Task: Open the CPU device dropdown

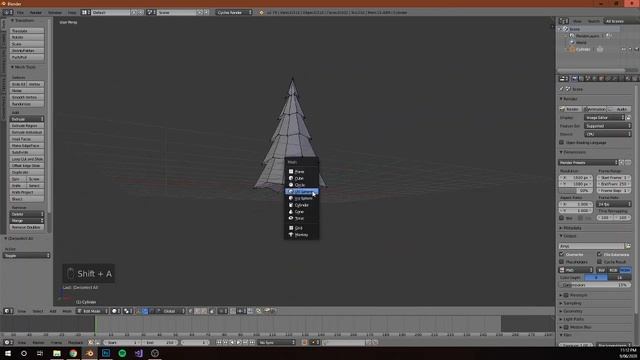Action: (x=608, y=134)
